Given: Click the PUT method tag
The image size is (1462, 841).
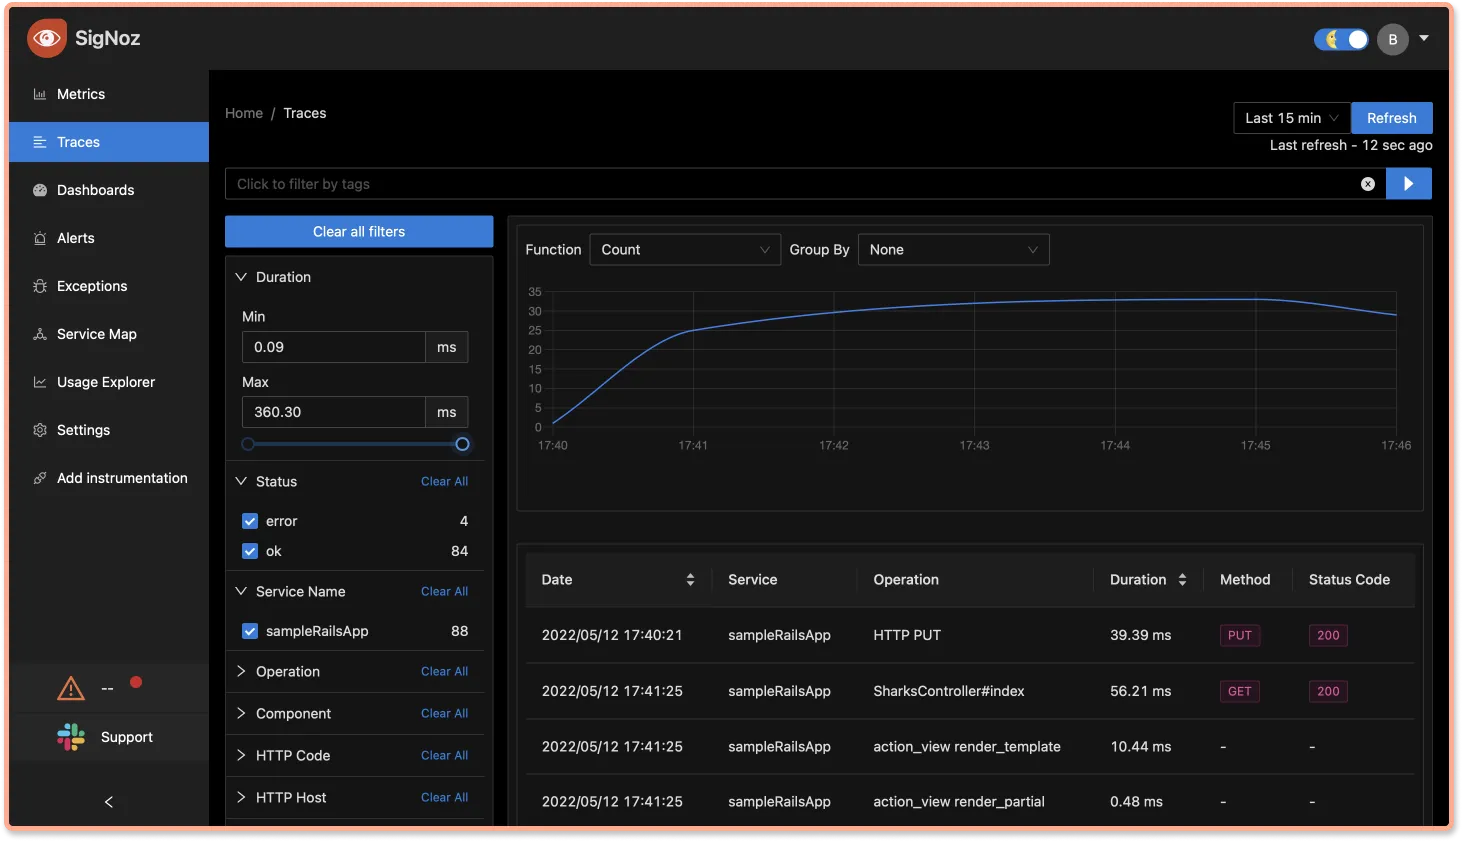Looking at the screenshot, I should pyautogui.click(x=1239, y=635).
